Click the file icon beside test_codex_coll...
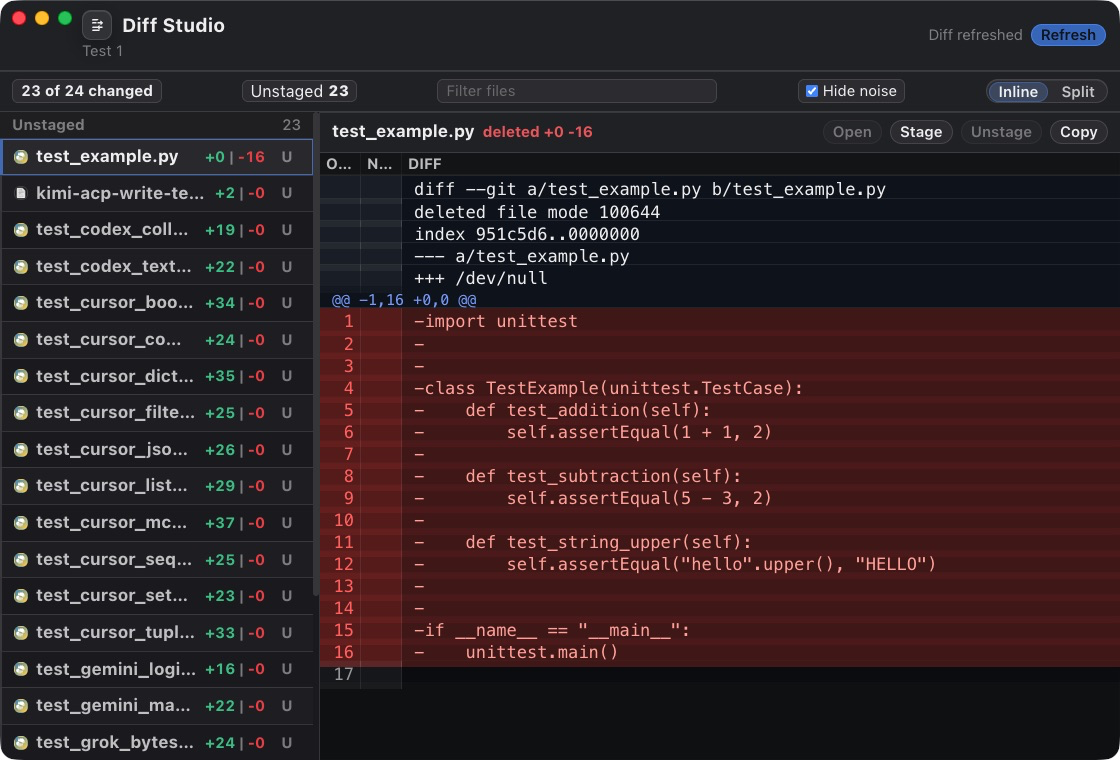This screenshot has width=1120, height=760. coord(21,230)
